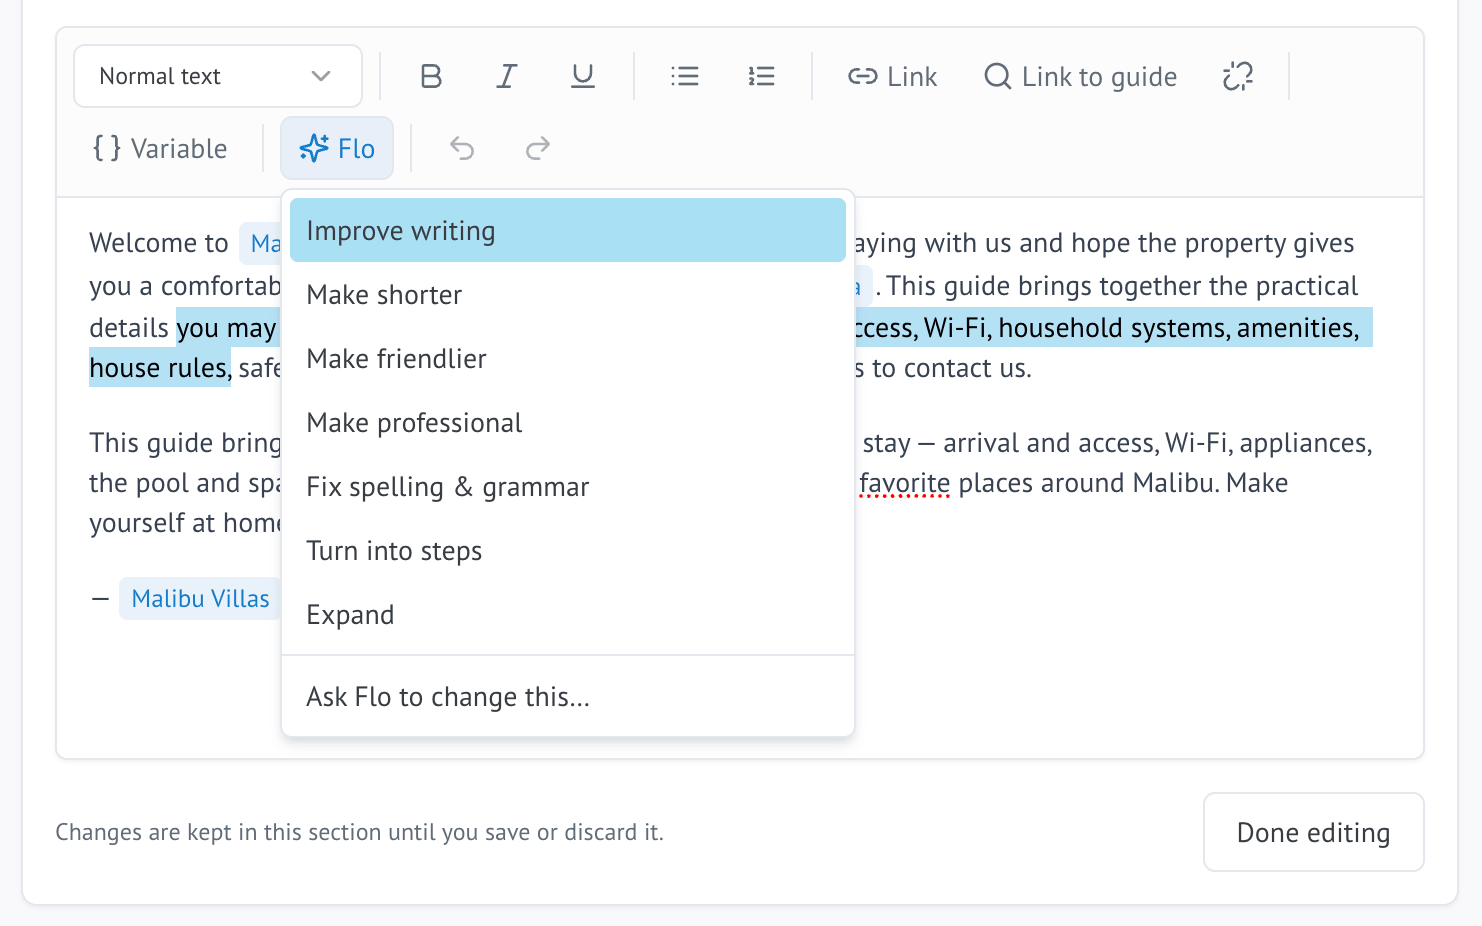Image resolution: width=1482 pixels, height=926 pixels.
Task: Select Make friendlier option
Action: [x=568, y=358]
